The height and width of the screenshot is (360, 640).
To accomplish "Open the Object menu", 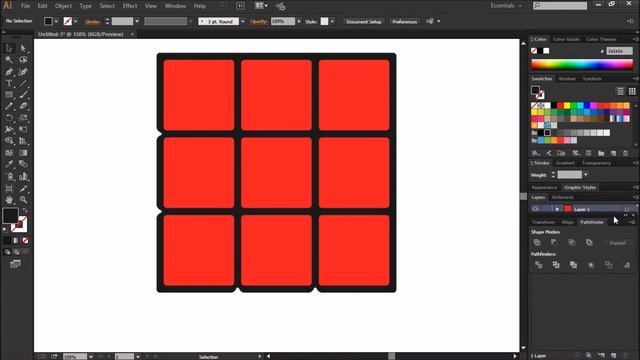I will click(63, 6).
